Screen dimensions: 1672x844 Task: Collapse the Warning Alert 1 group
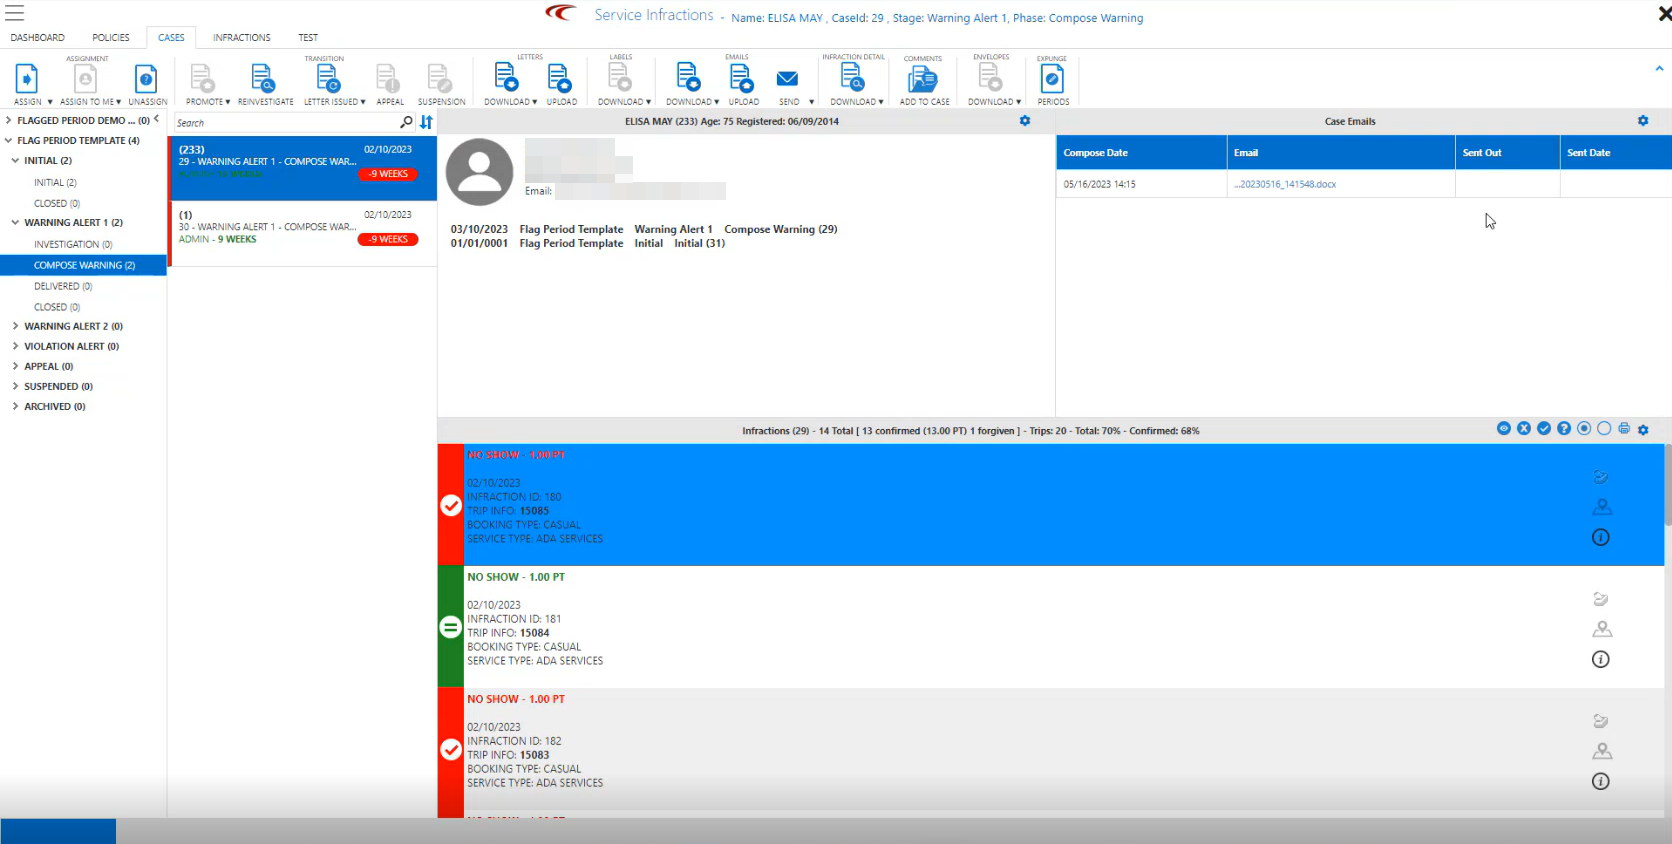pos(15,222)
